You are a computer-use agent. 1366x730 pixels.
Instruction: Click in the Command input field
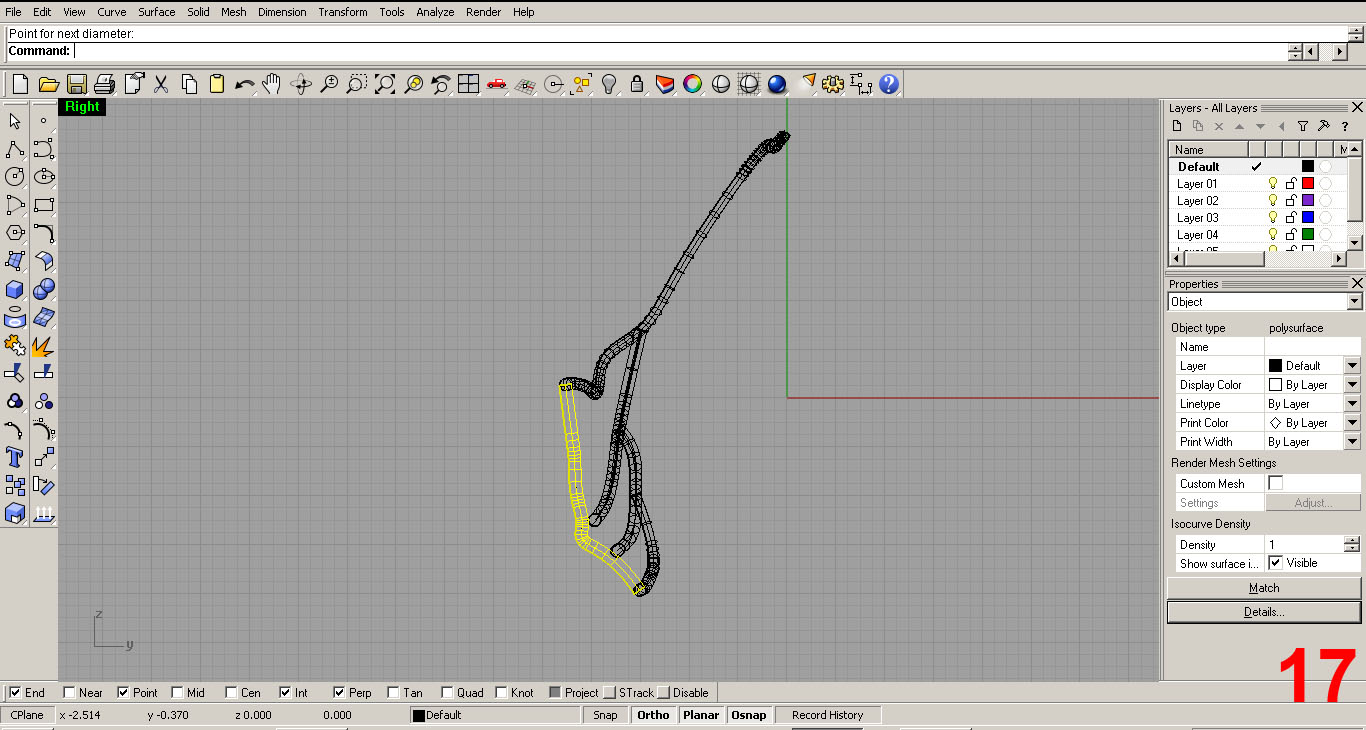tap(680, 51)
